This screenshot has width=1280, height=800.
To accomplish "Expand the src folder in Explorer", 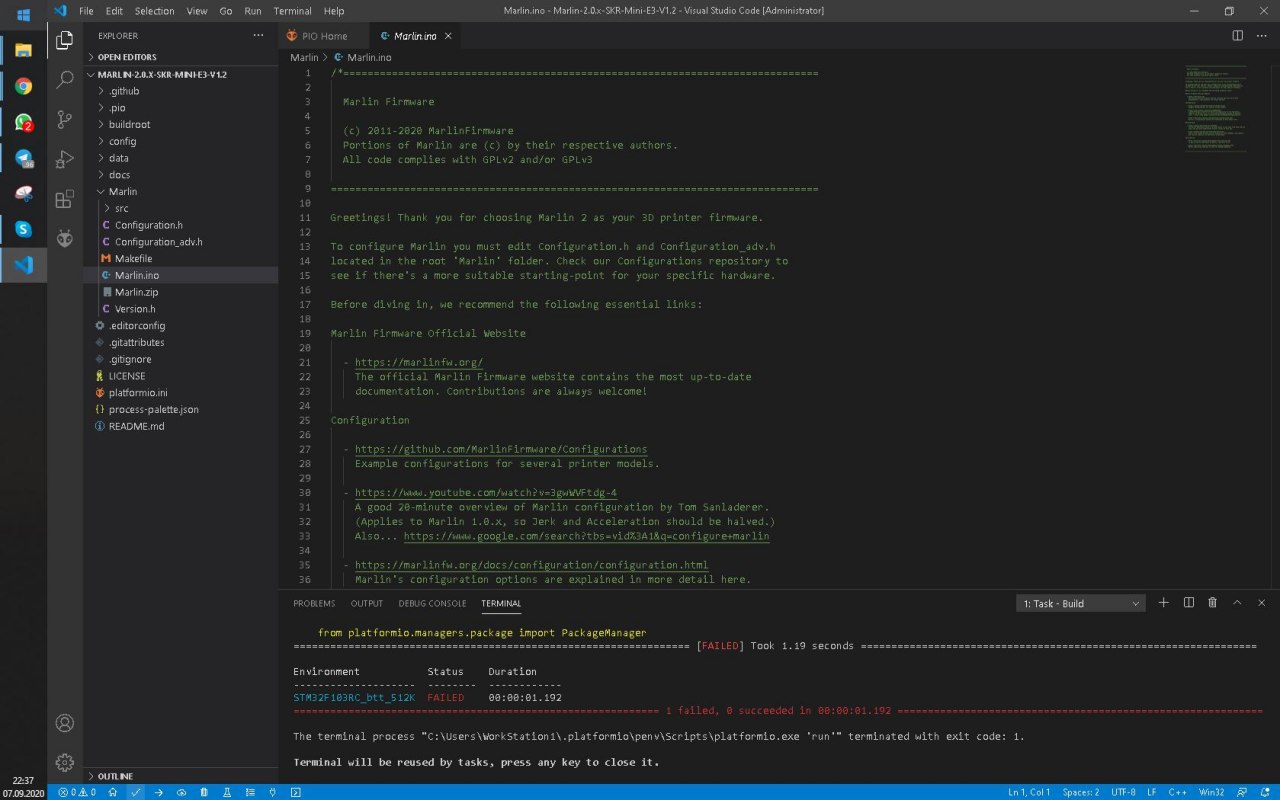I will tap(121, 208).
